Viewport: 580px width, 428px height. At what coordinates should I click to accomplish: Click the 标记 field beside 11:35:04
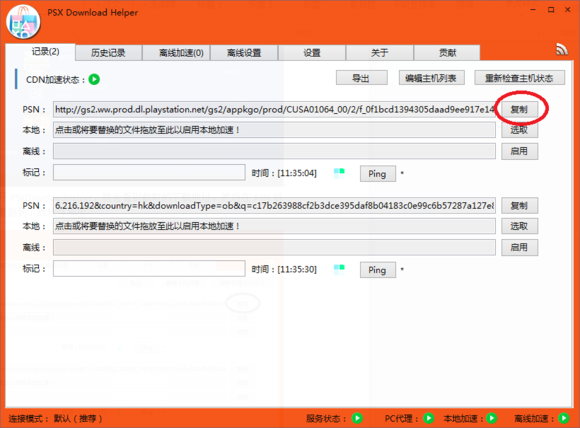(x=149, y=172)
